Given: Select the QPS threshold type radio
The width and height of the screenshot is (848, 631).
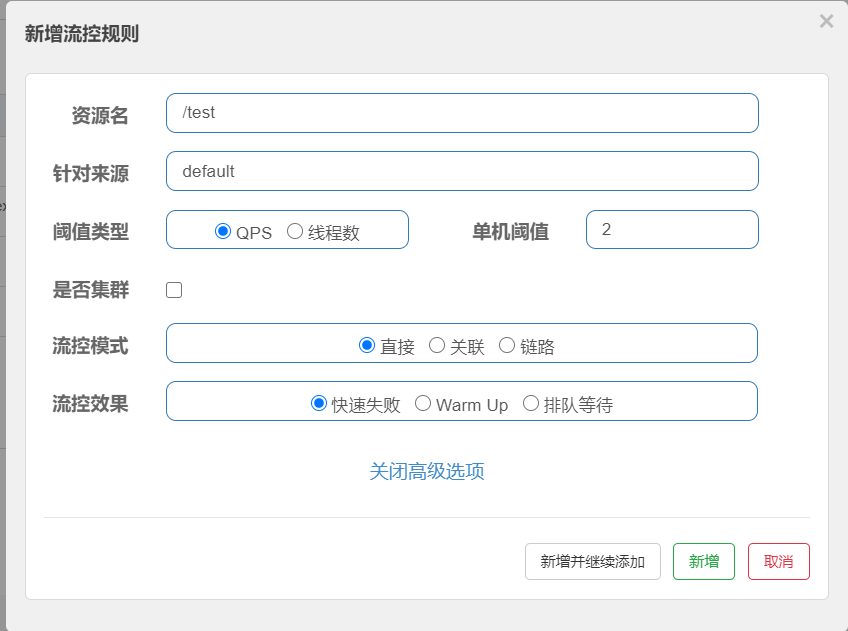Looking at the screenshot, I should (x=223, y=231).
